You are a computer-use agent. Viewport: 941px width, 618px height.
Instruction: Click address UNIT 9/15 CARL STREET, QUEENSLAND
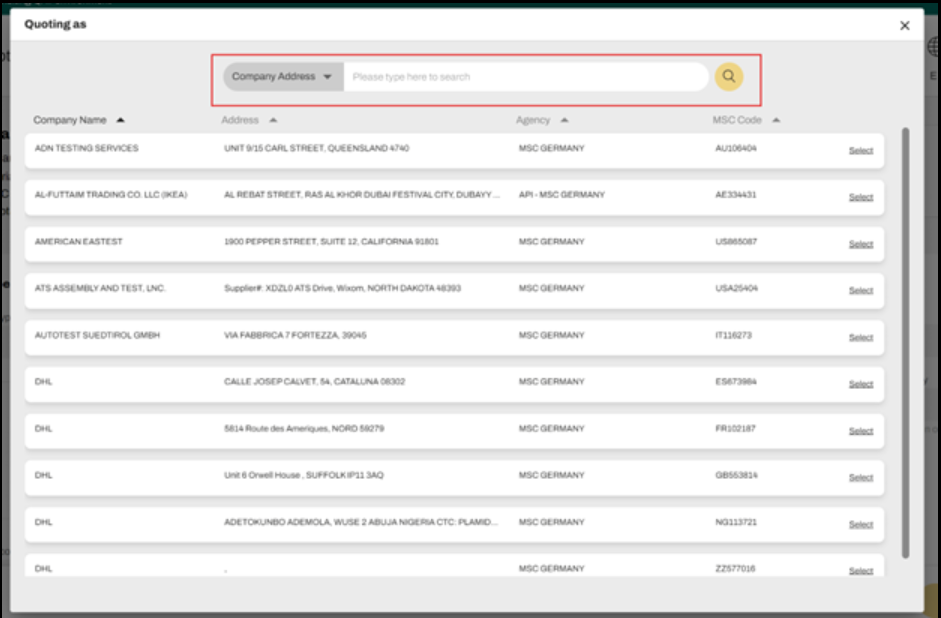[316, 148]
